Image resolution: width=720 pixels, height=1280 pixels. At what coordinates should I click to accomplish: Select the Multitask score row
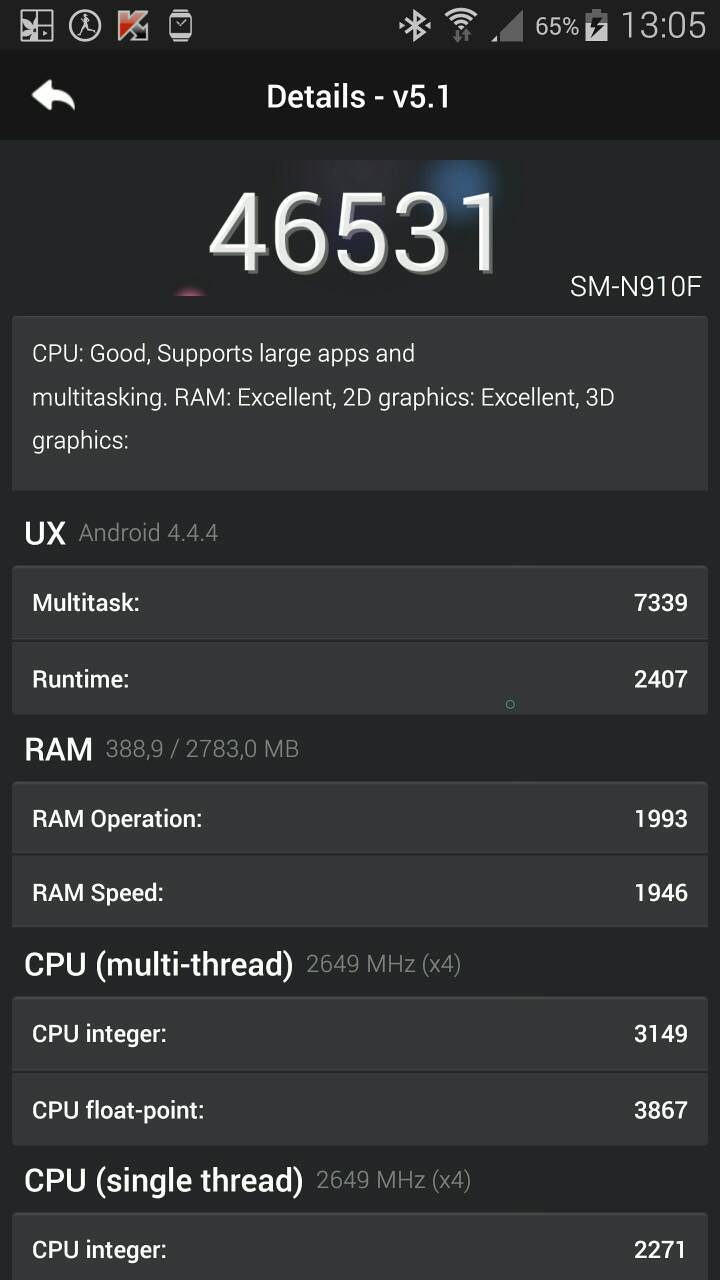pos(359,603)
